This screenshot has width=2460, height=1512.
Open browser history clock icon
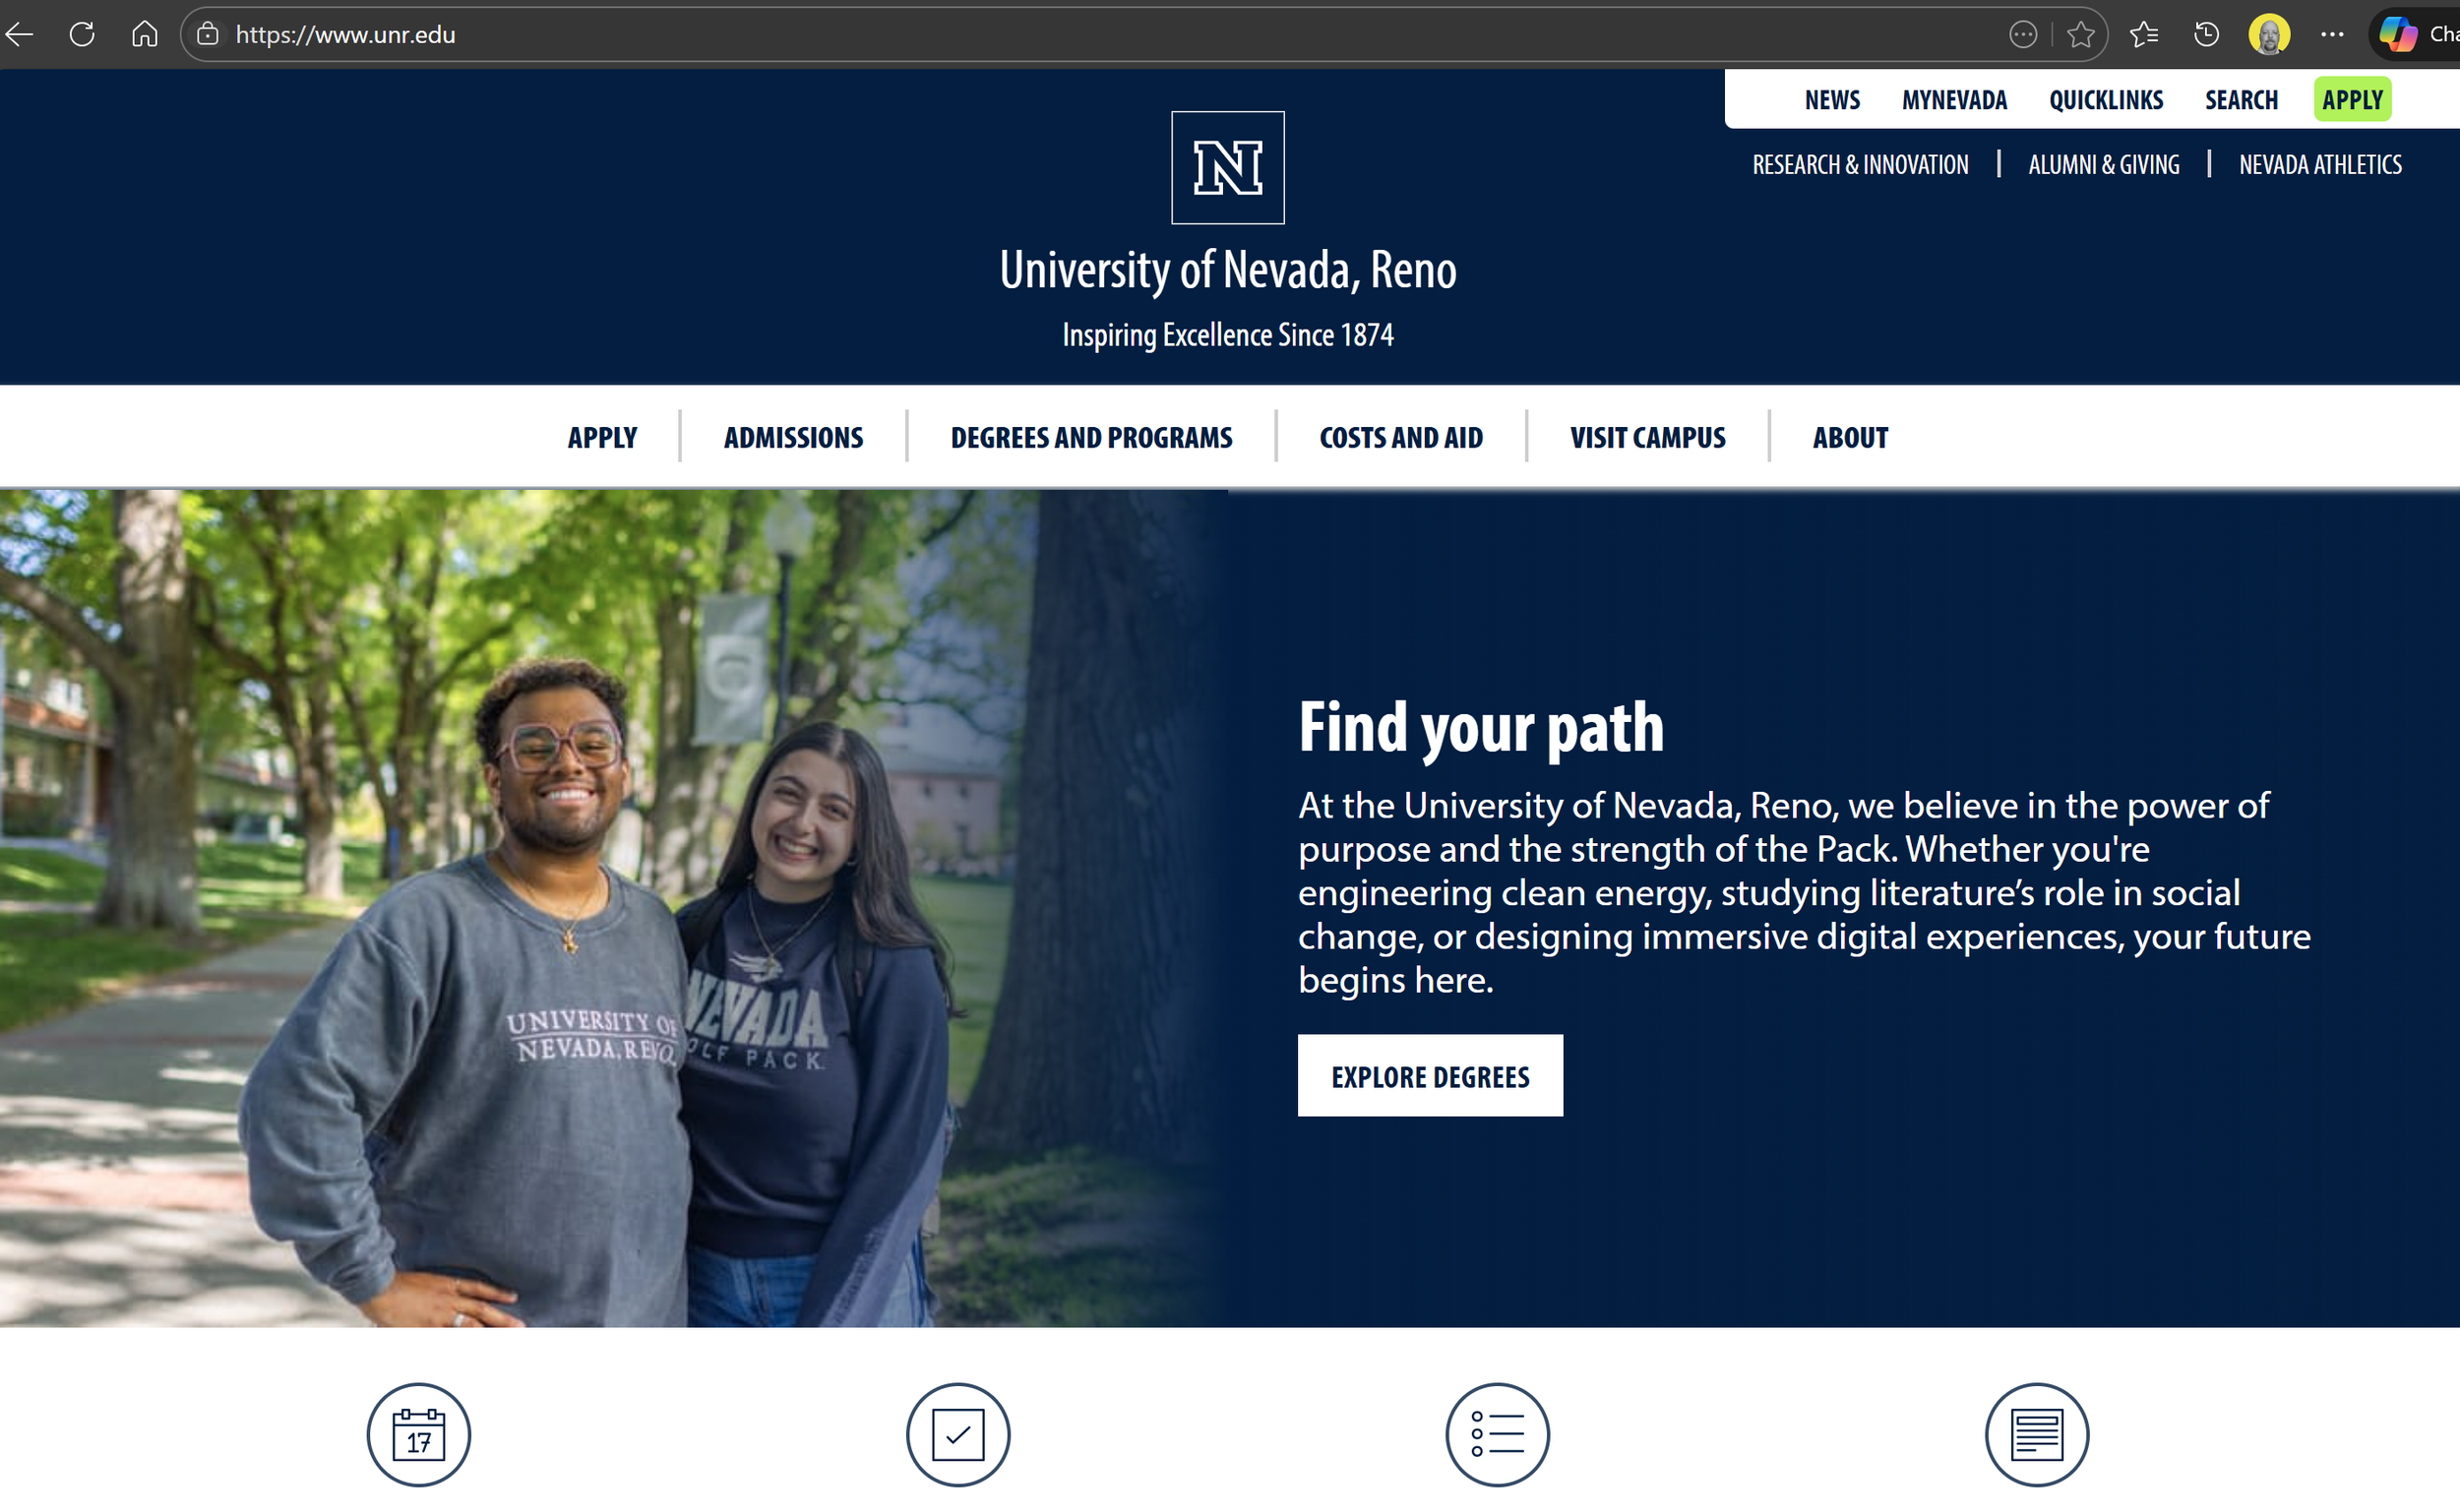[2206, 35]
